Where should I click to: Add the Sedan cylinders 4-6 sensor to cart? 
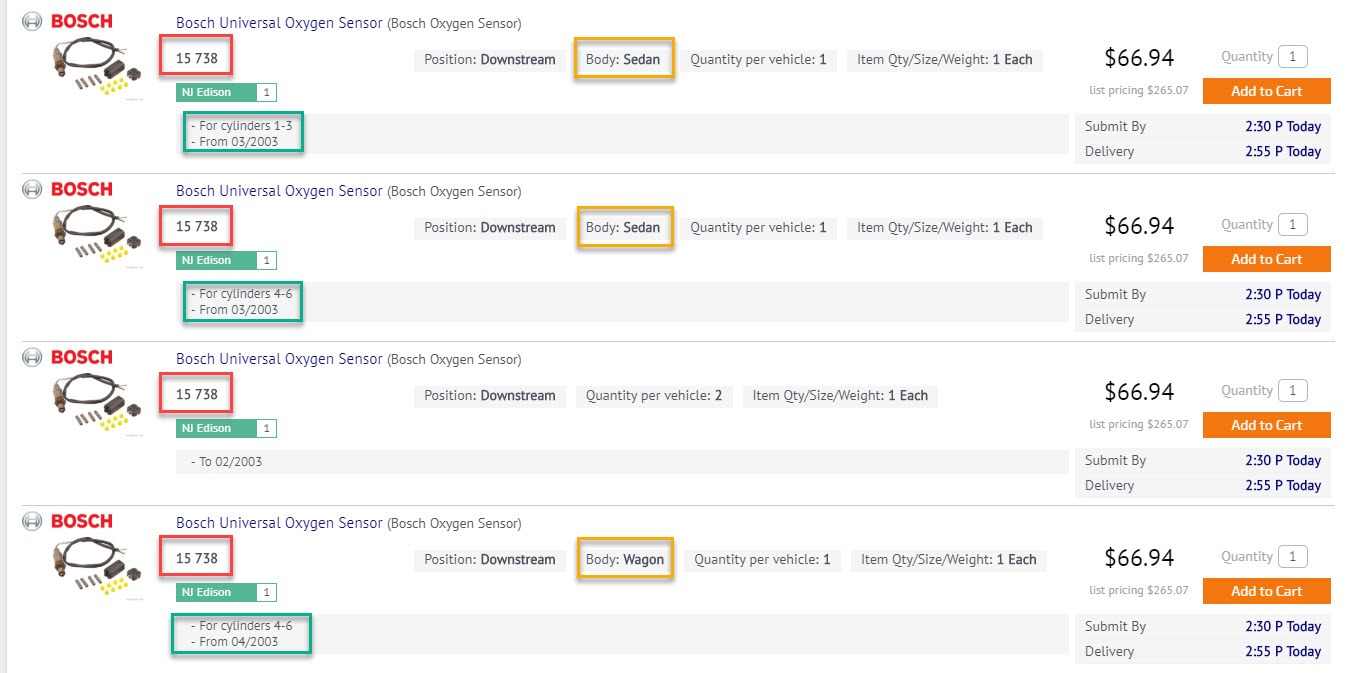[1266, 259]
